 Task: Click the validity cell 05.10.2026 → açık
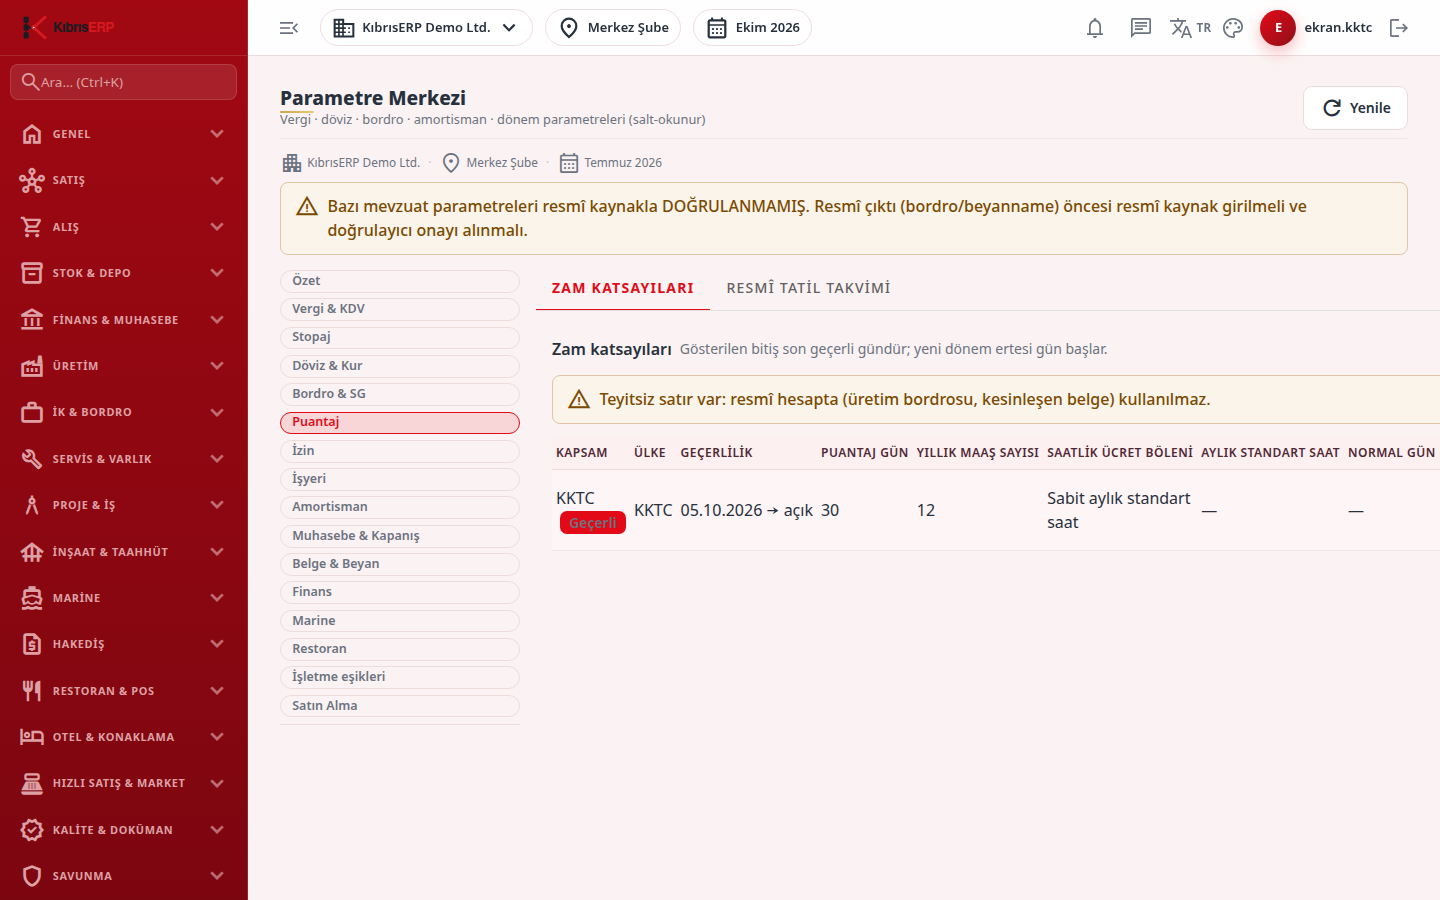tap(747, 510)
